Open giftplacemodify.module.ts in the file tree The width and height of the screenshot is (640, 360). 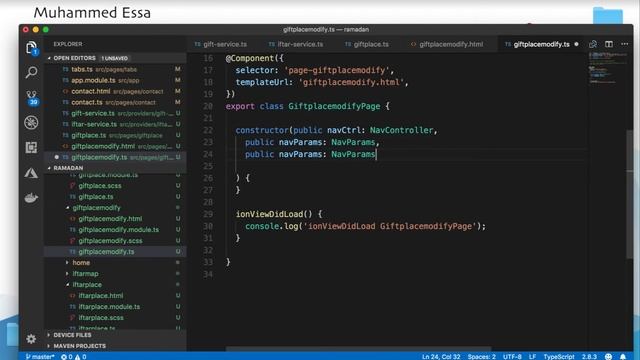pos(116,230)
